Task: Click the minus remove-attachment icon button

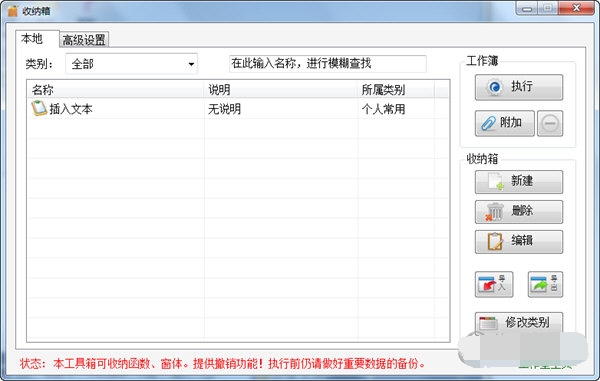Action: (550, 123)
